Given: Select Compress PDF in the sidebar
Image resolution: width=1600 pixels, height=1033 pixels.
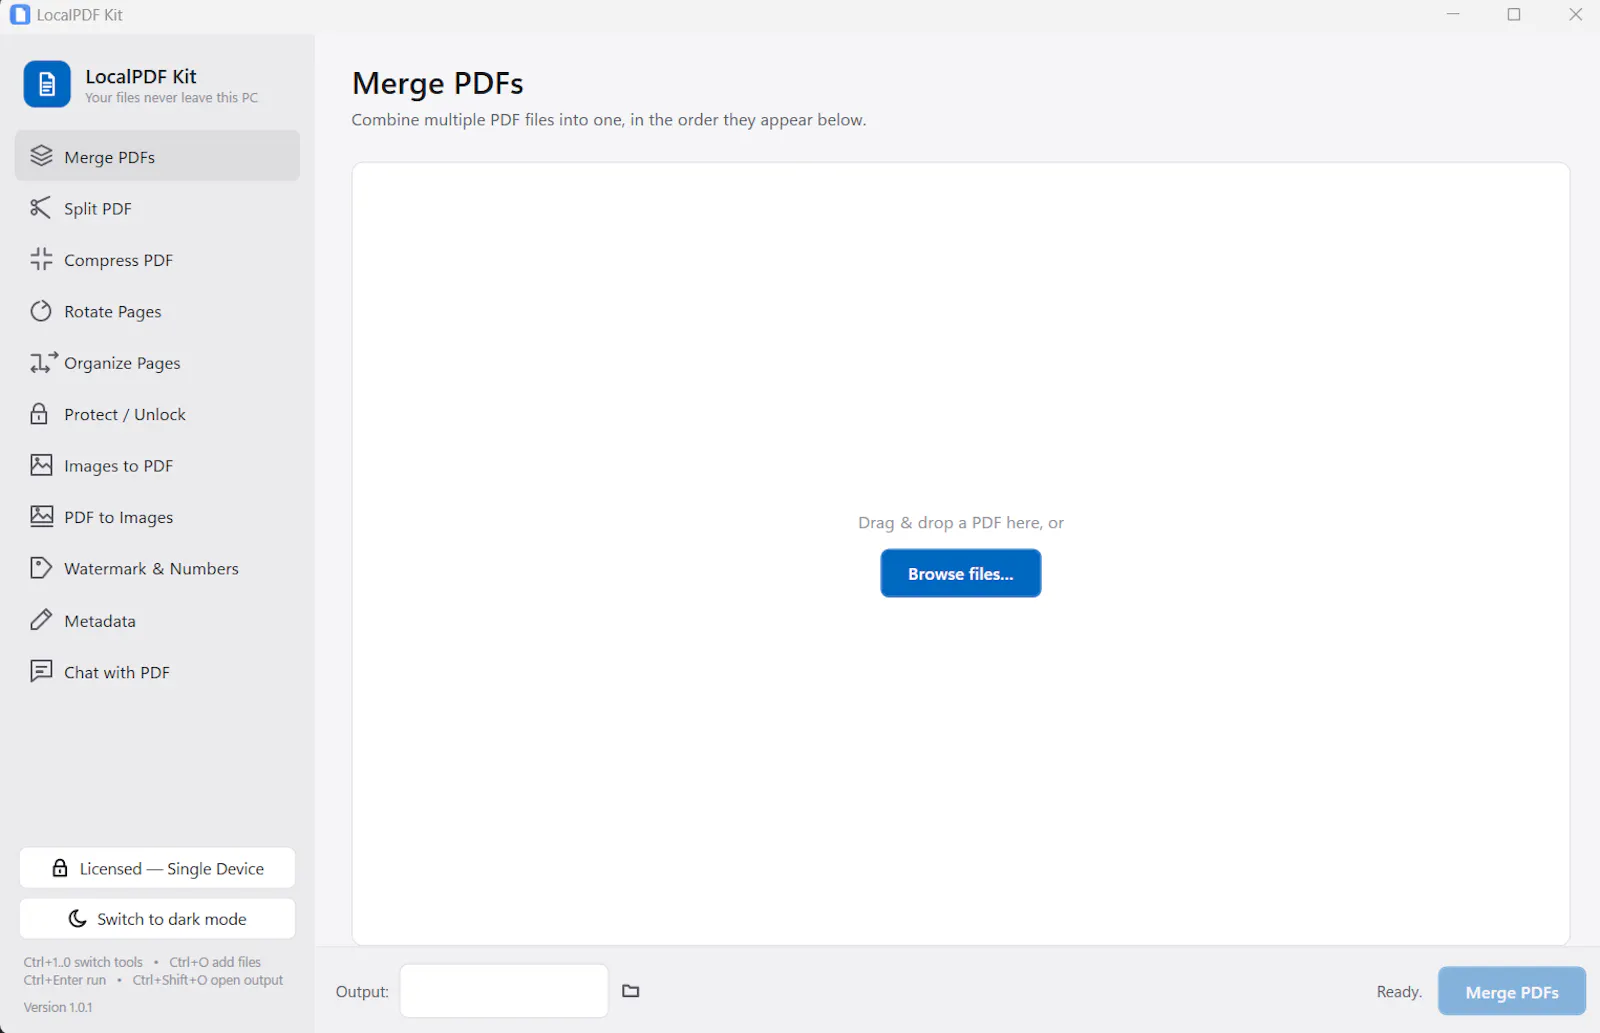Looking at the screenshot, I should (157, 259).
